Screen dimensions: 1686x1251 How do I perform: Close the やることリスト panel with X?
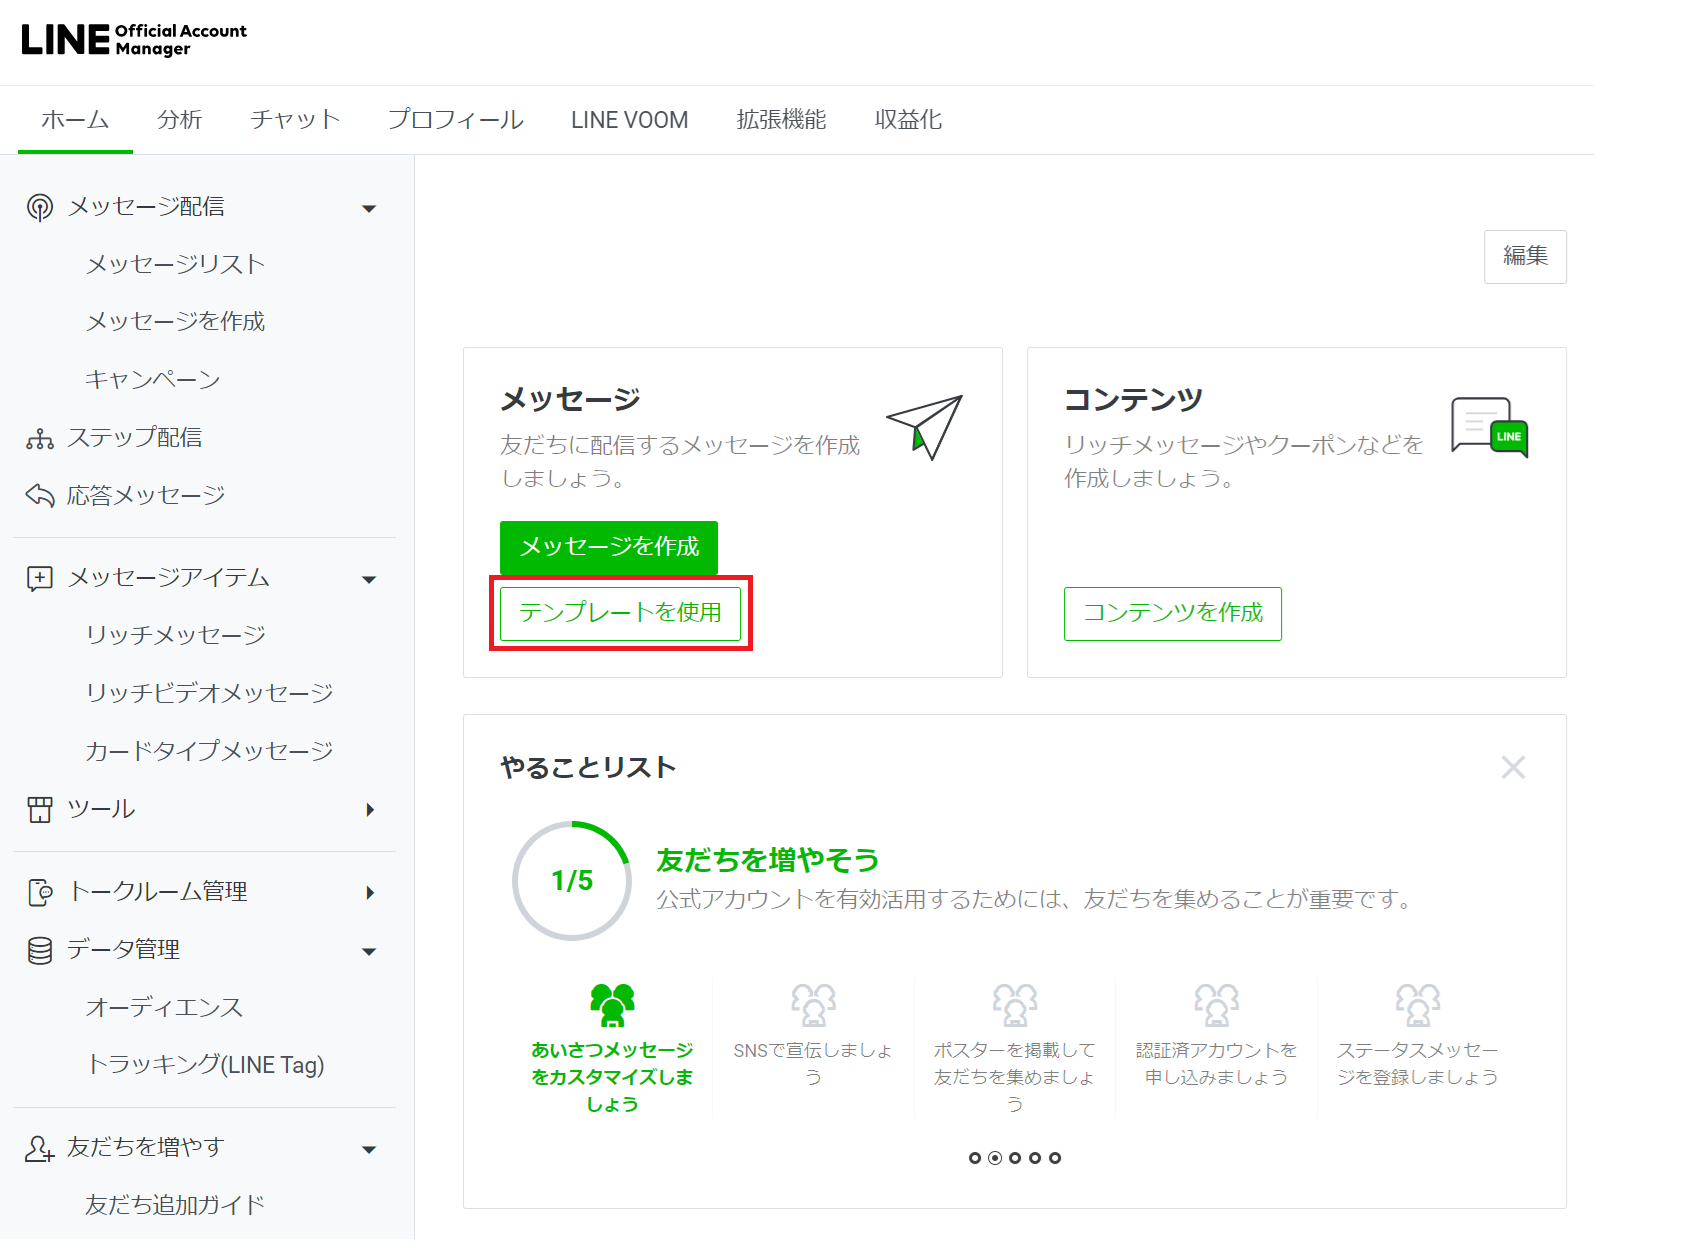point(1513,767)
